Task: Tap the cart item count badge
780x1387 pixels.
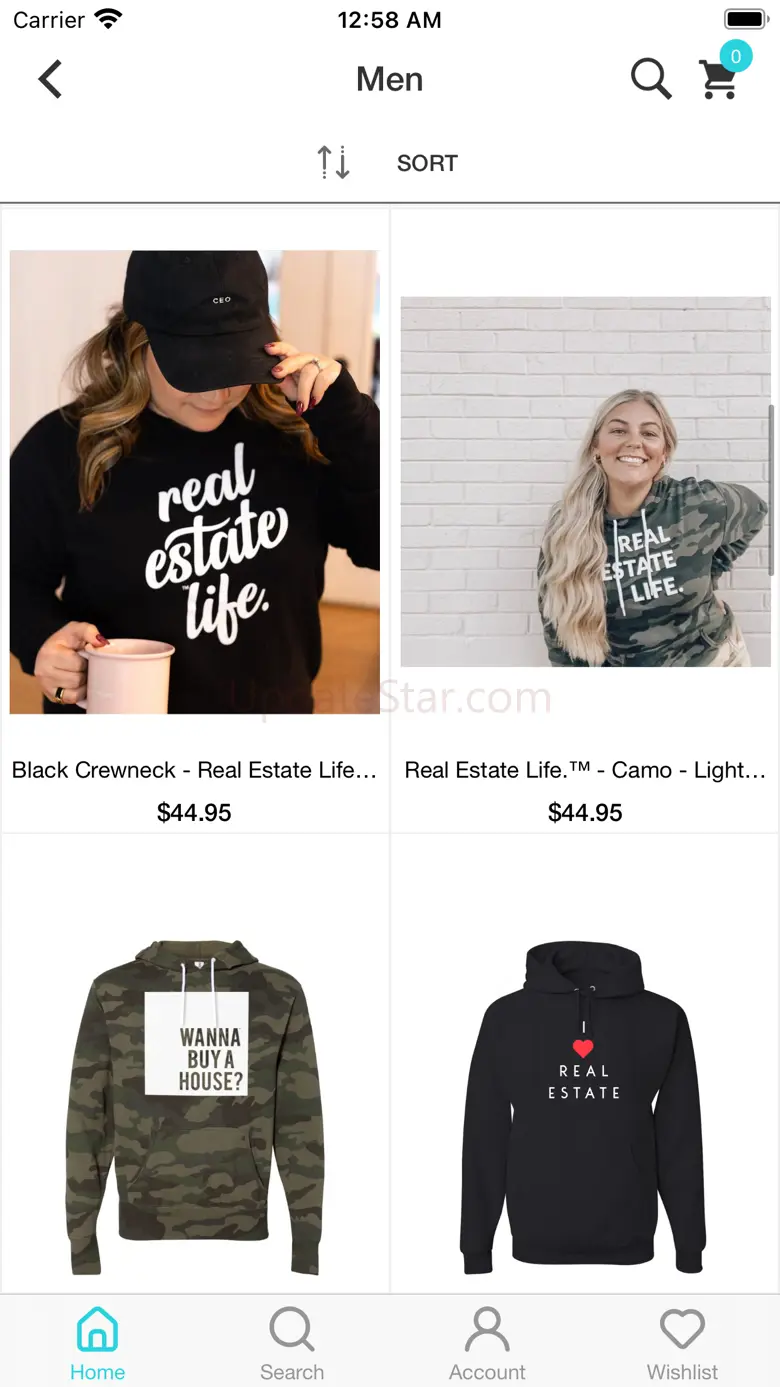Action: pyautogui.click(x=736, y=57)
